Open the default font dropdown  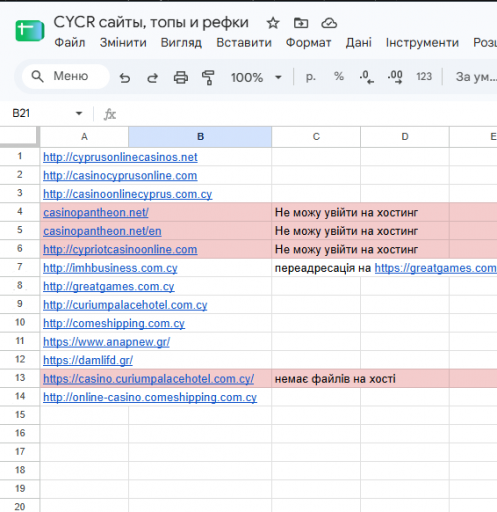click(x=476, y=77)
